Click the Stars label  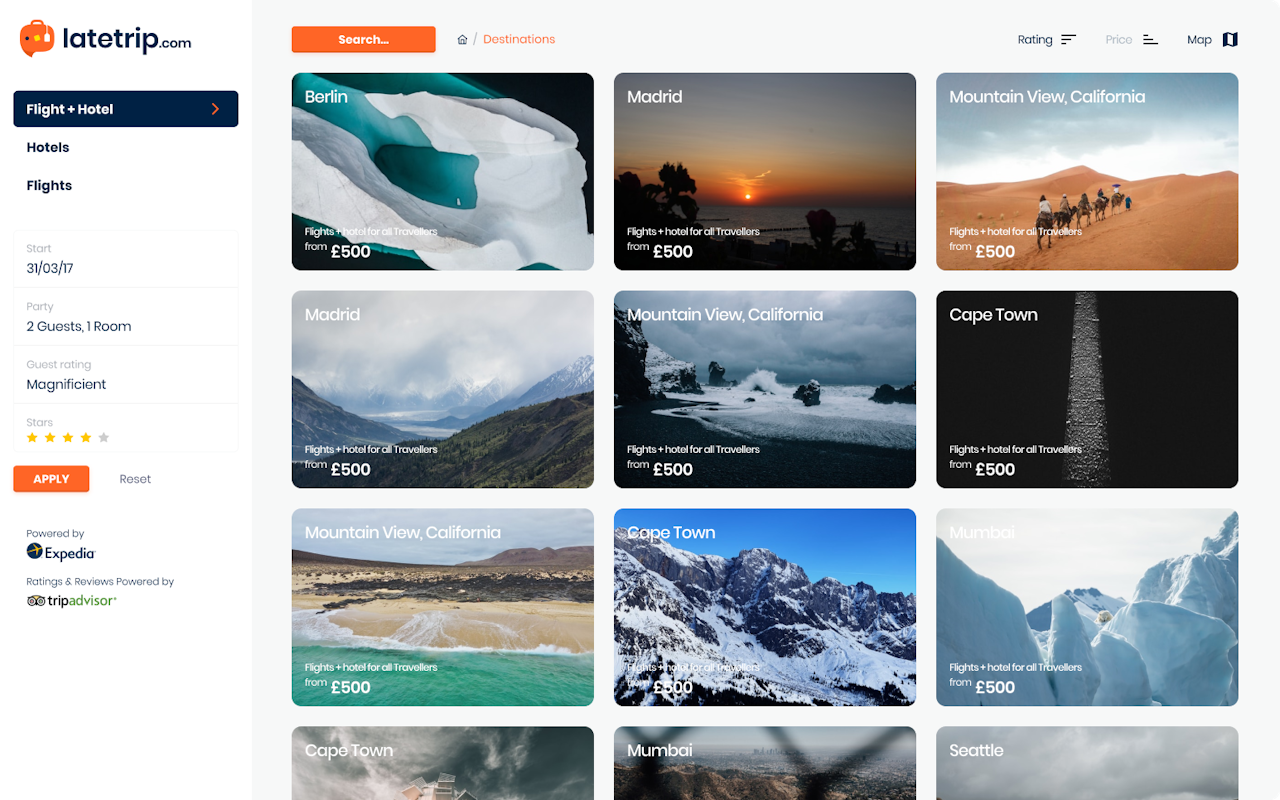(x=40, y=423)
